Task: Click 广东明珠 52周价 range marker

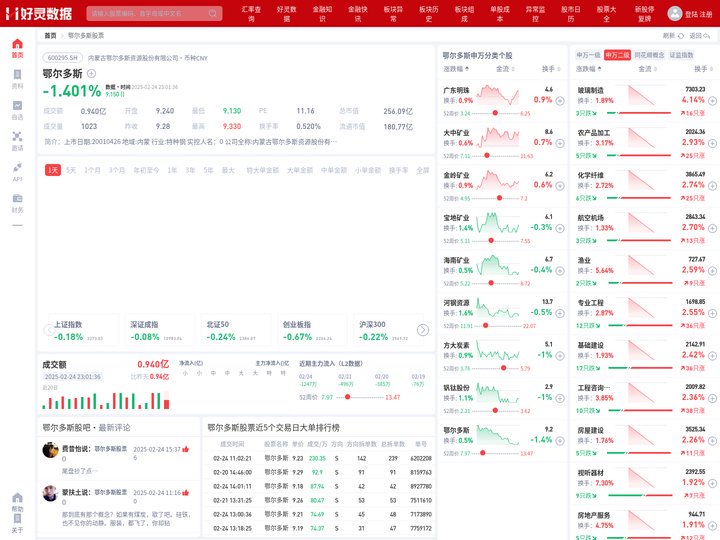Action: click(x=495, y=113)
